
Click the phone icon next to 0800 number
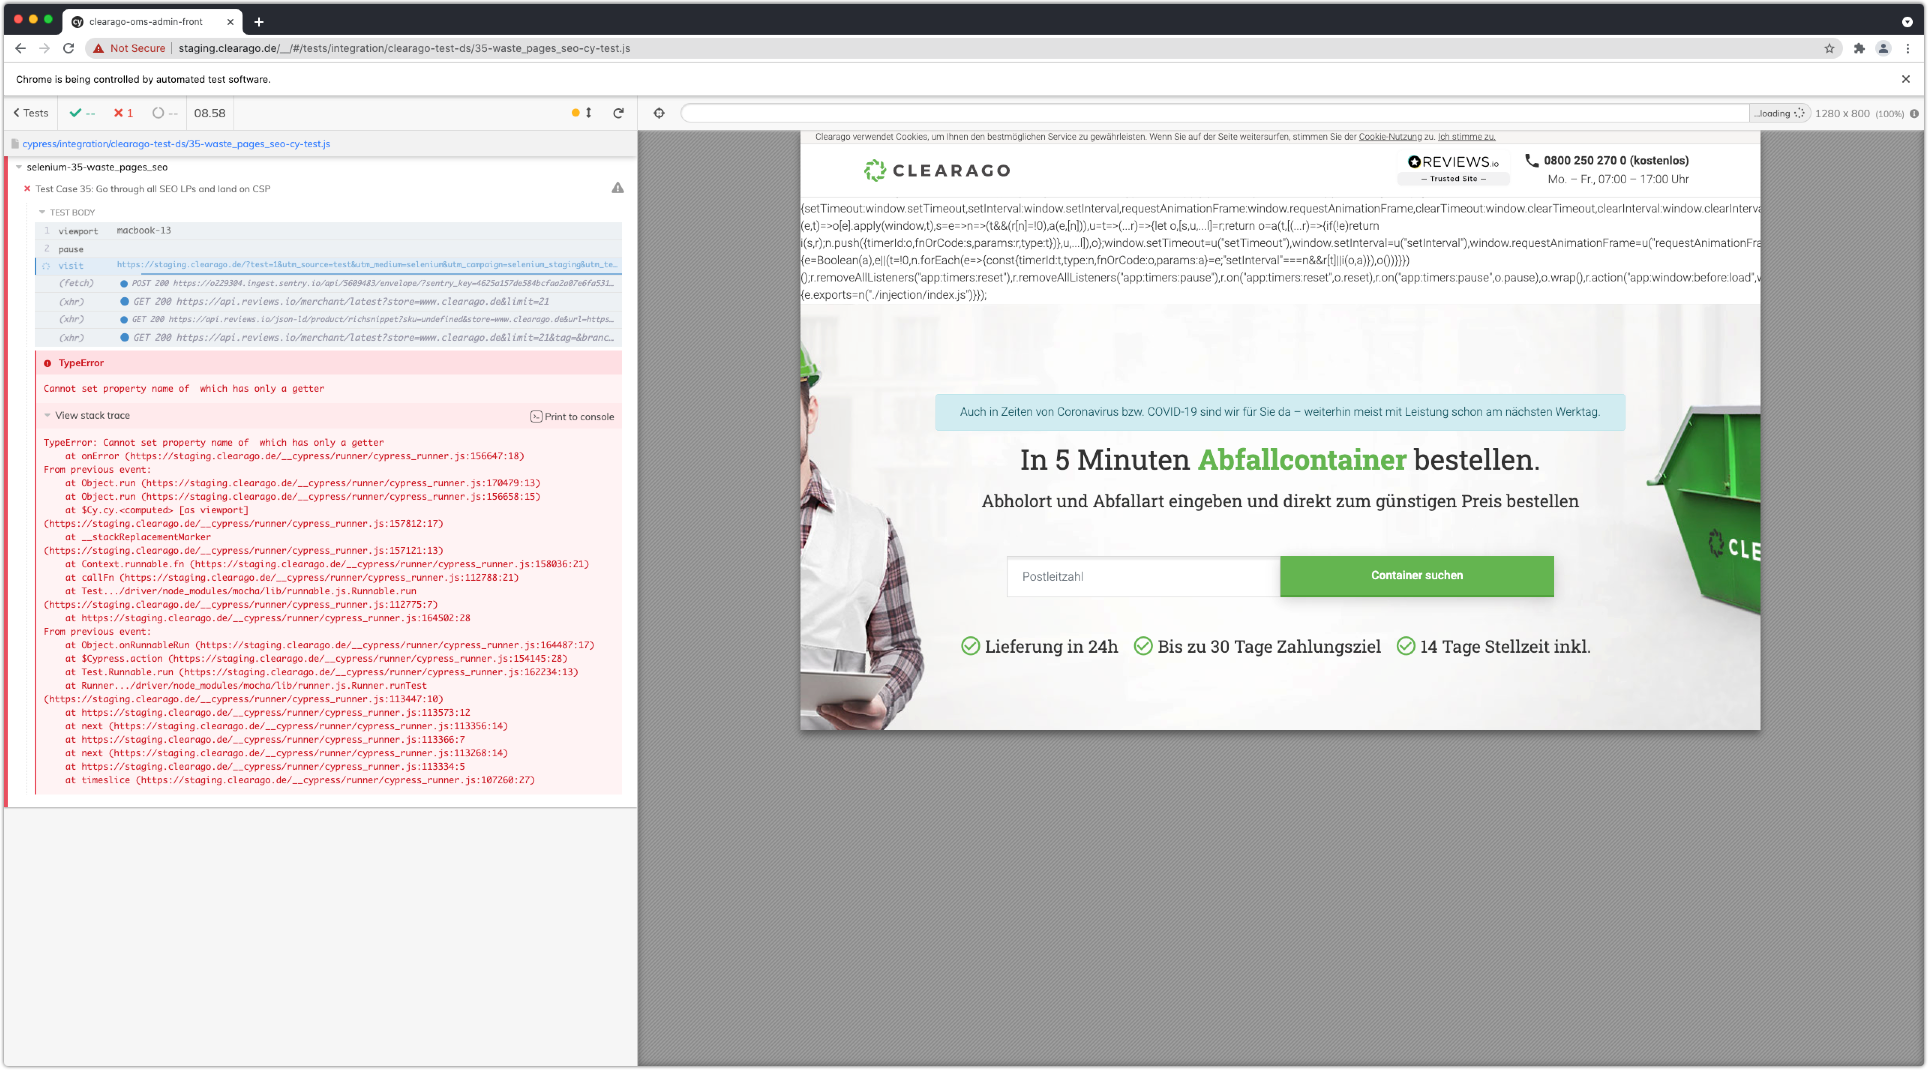(1531, 160)
